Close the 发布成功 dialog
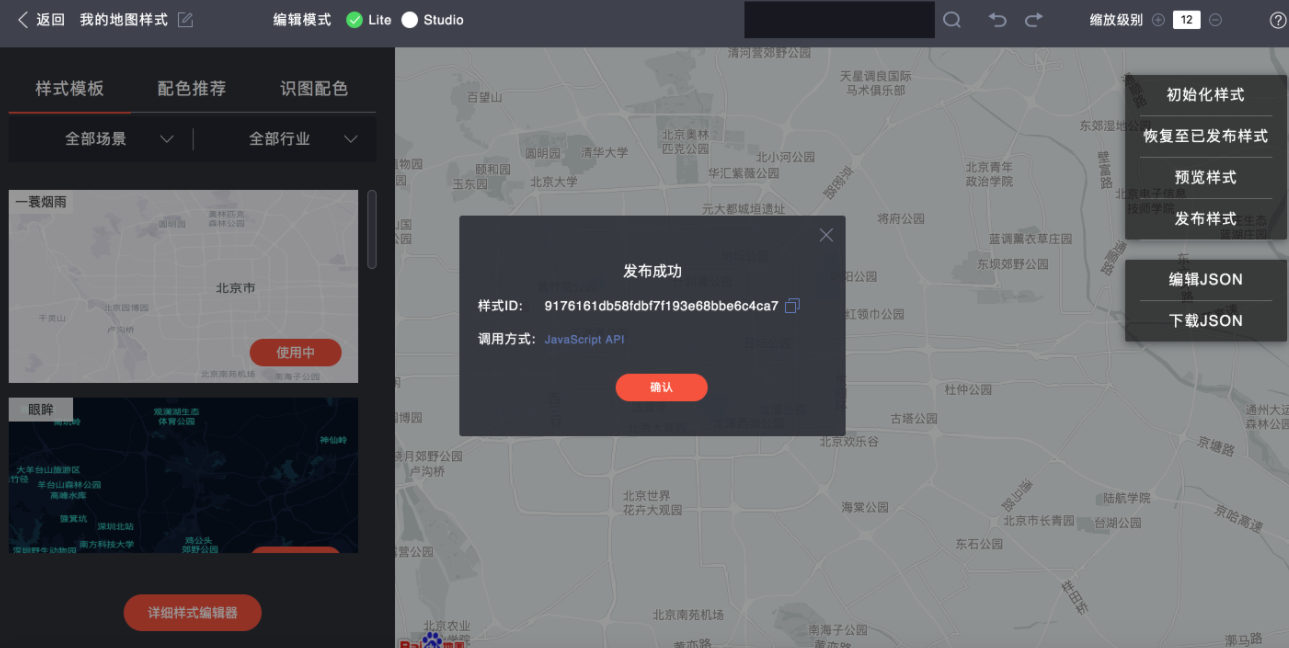Screen dimensions: 1289x648 pyautogui.click(x=826, y=235)
